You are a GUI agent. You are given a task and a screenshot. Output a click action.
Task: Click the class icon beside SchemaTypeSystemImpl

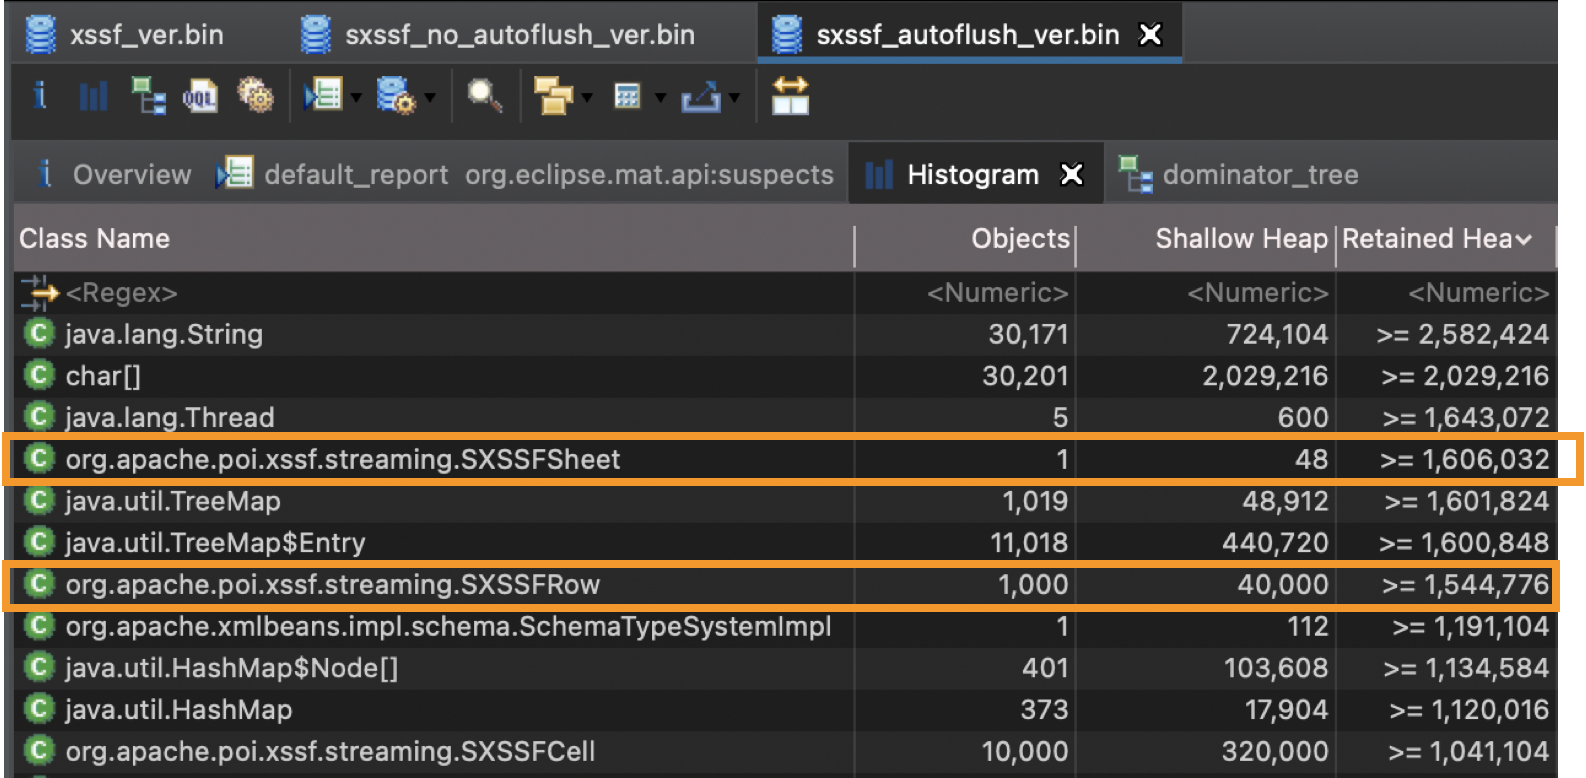click(x=39, y=626)
